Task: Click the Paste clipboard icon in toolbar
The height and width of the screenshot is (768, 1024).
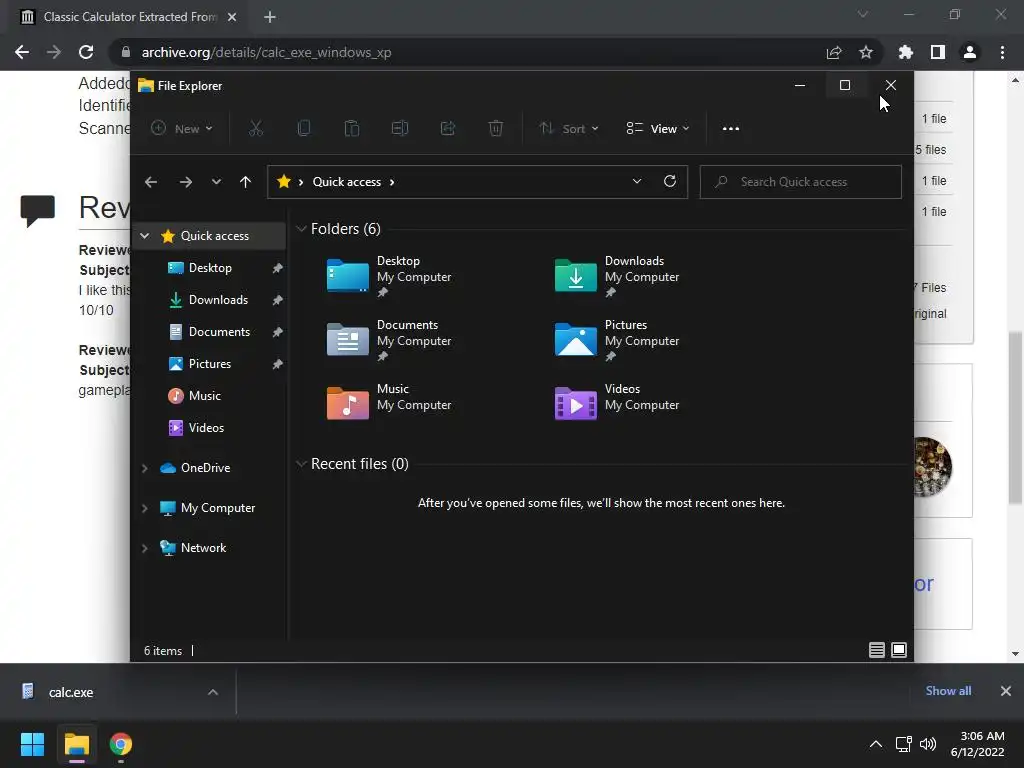Action: tap(351, 129)
